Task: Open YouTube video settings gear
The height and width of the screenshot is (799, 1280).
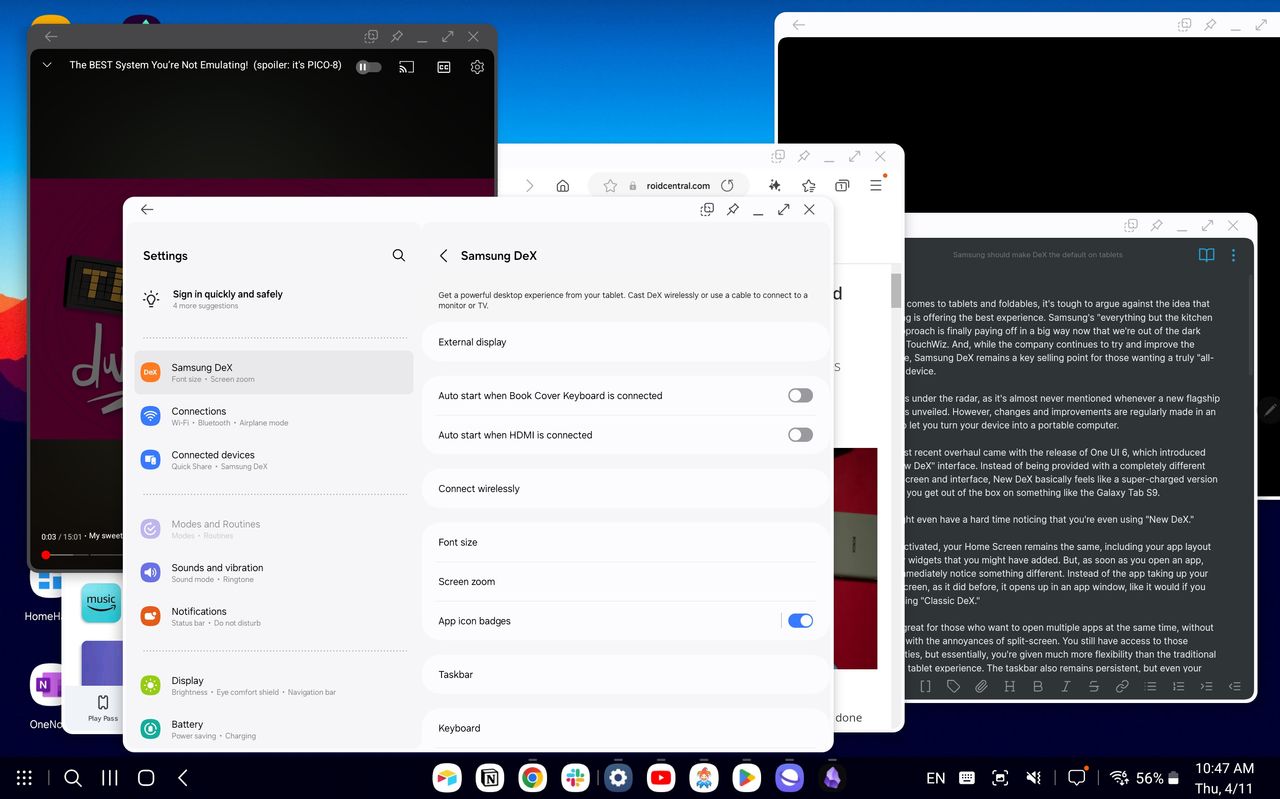Action: tap(477, 67)
